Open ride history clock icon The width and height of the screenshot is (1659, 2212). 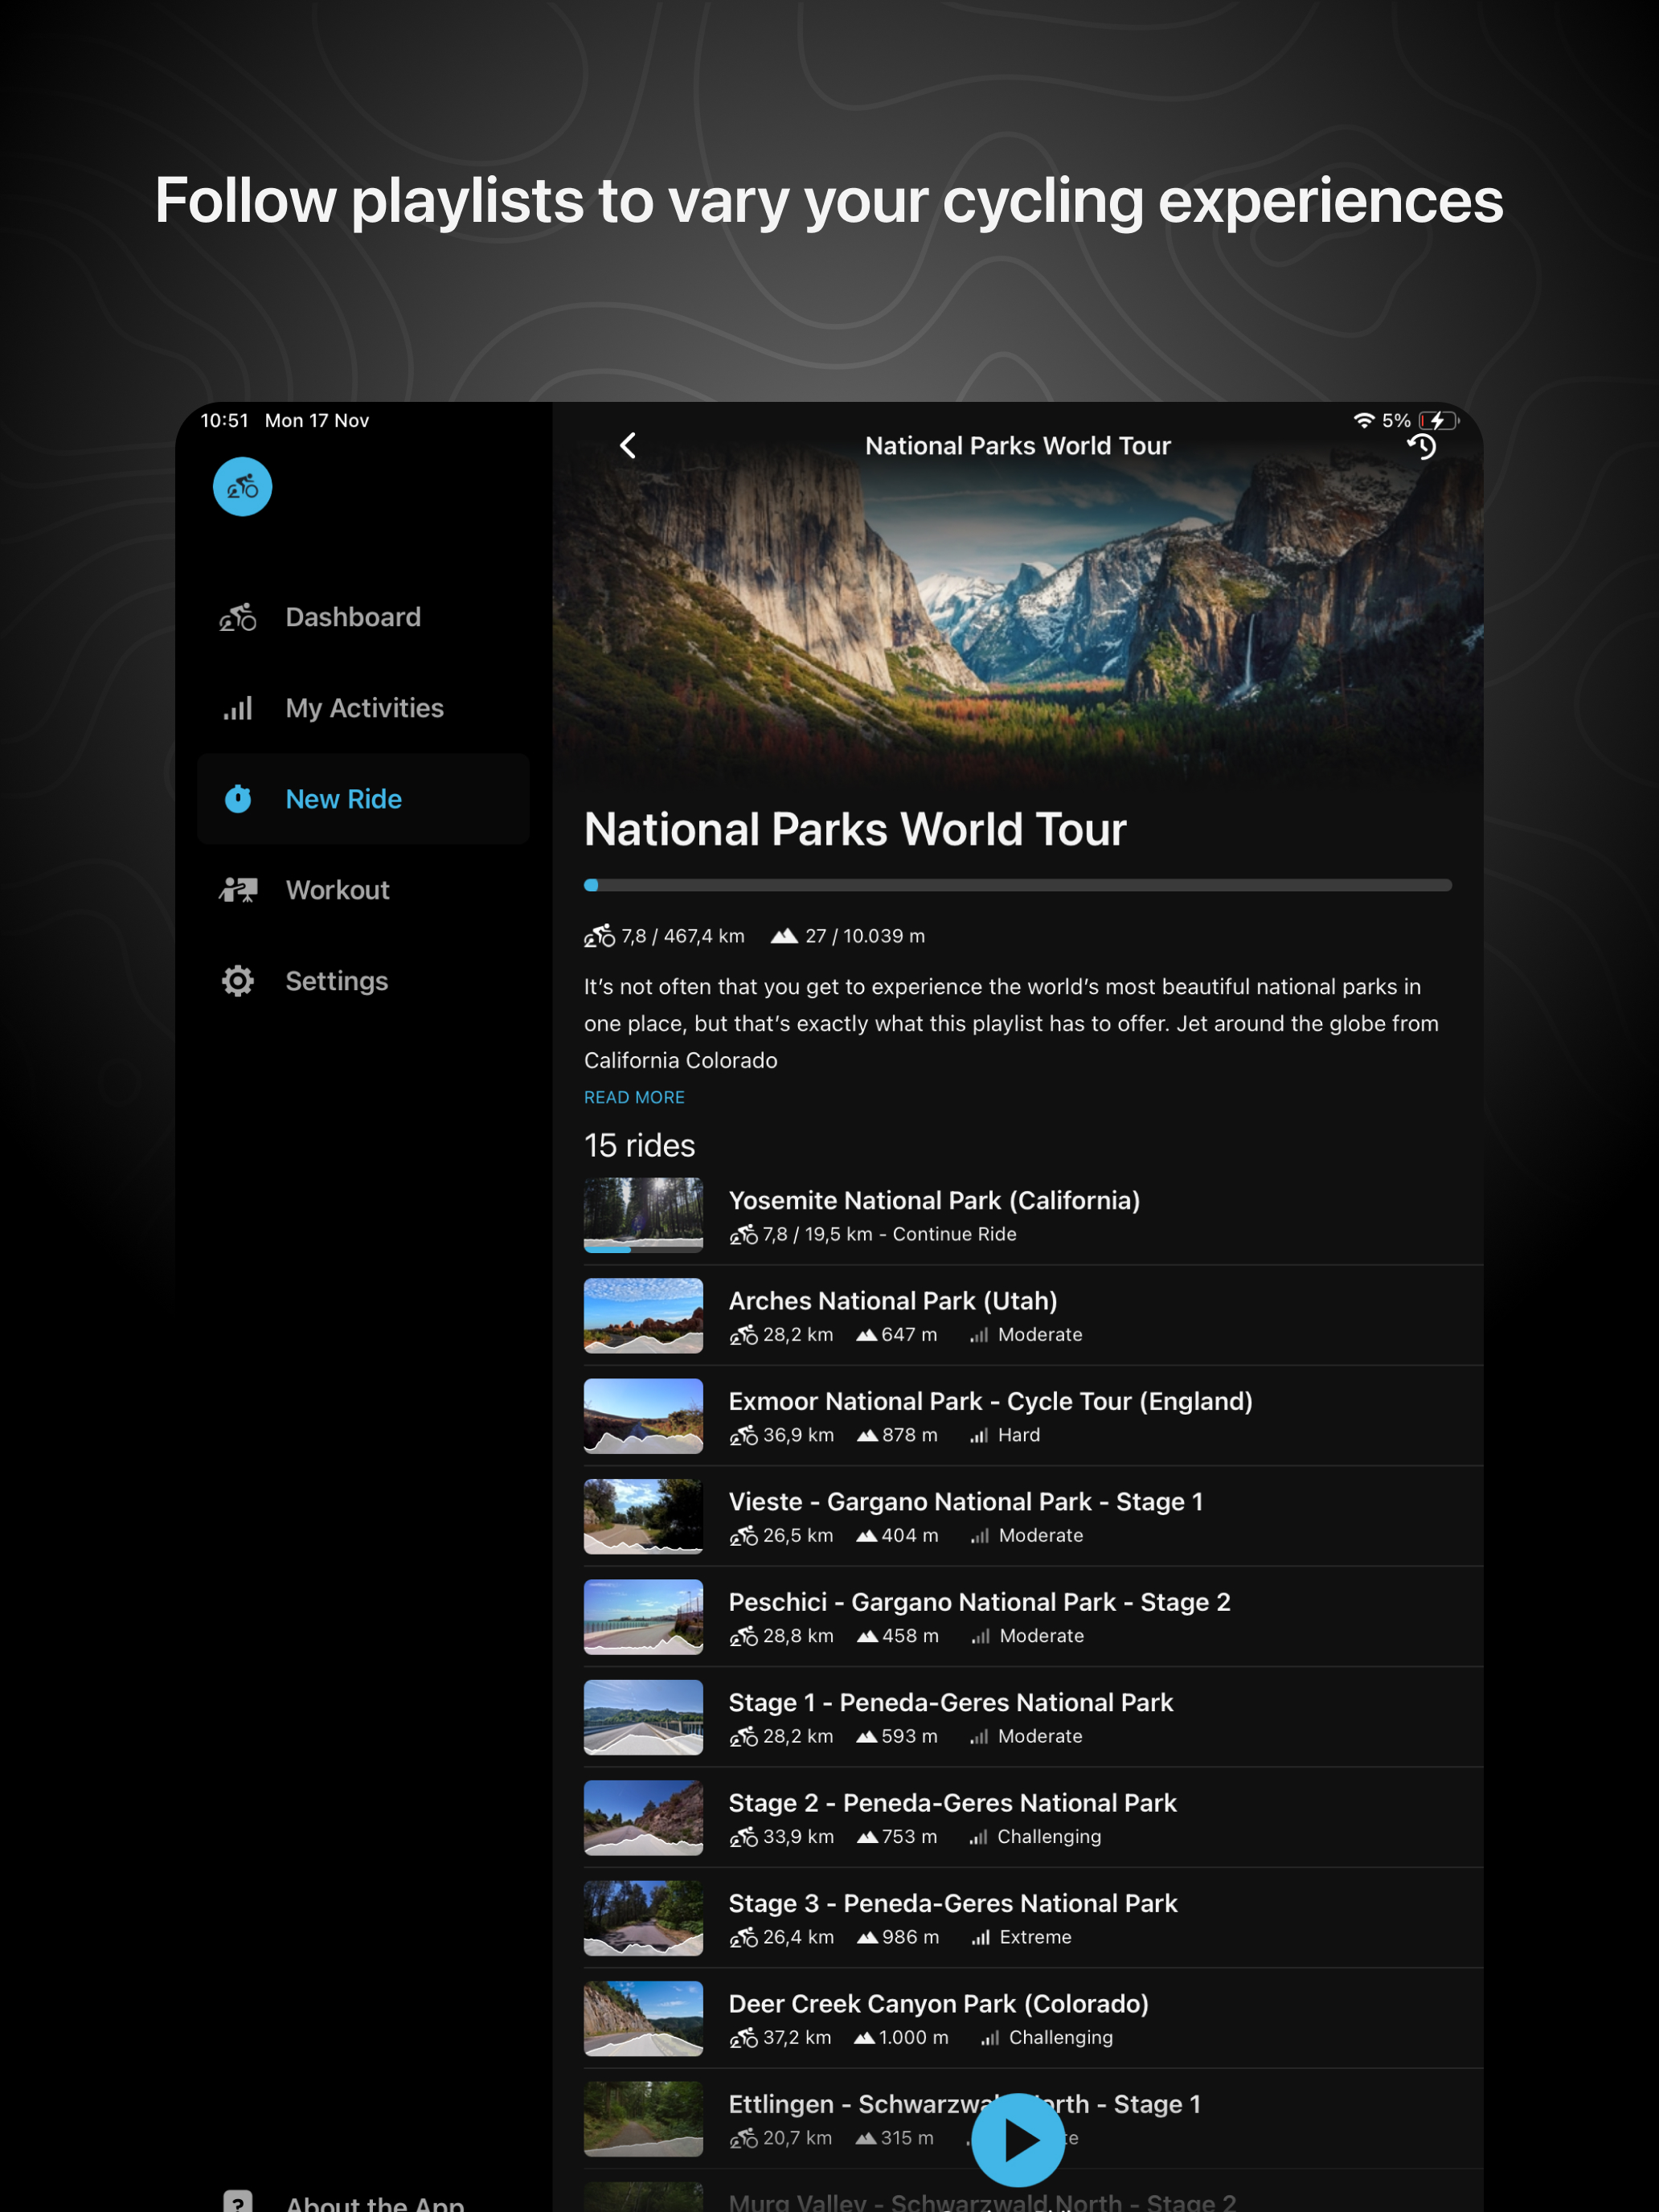coord(1421,447)
